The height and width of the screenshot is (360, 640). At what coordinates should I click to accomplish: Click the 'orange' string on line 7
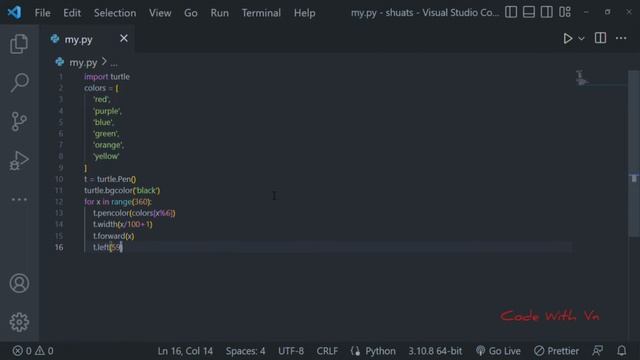coord(108,145)
